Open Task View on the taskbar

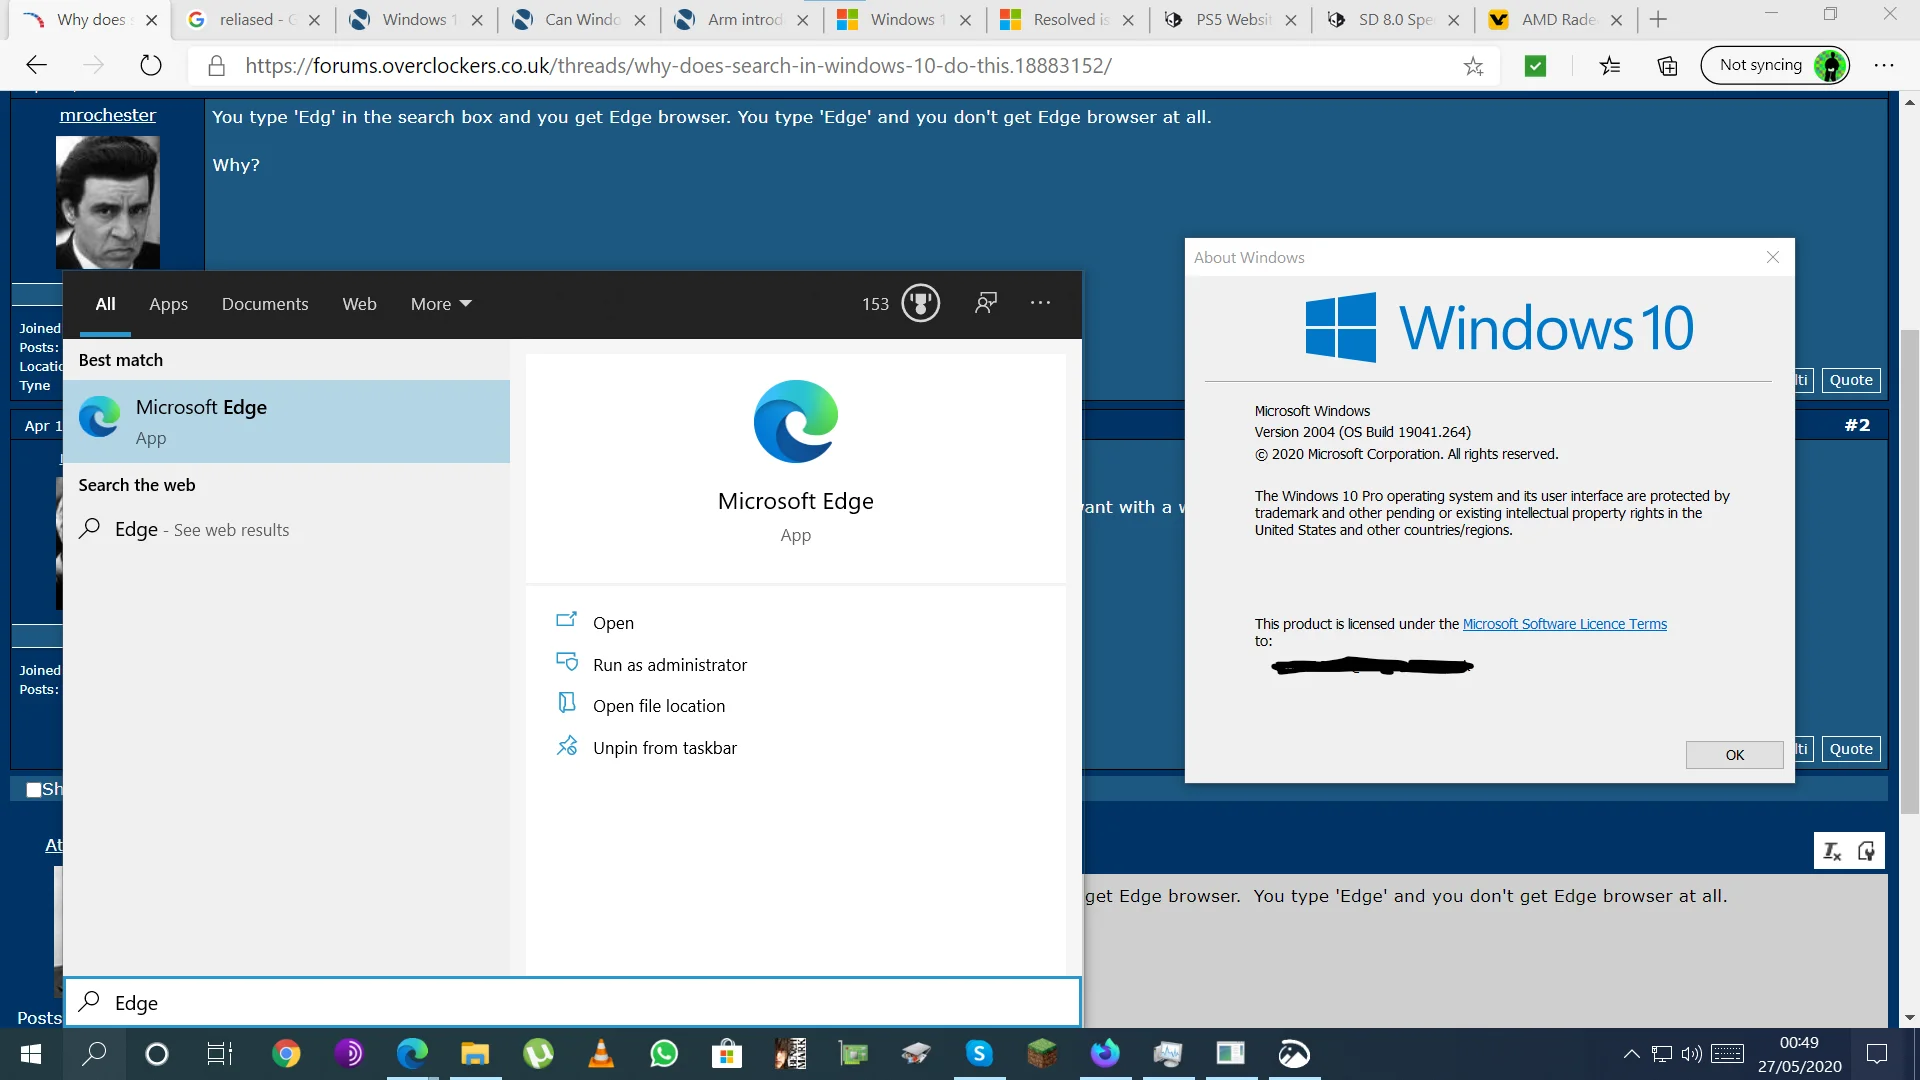[x=220, y=1054]
